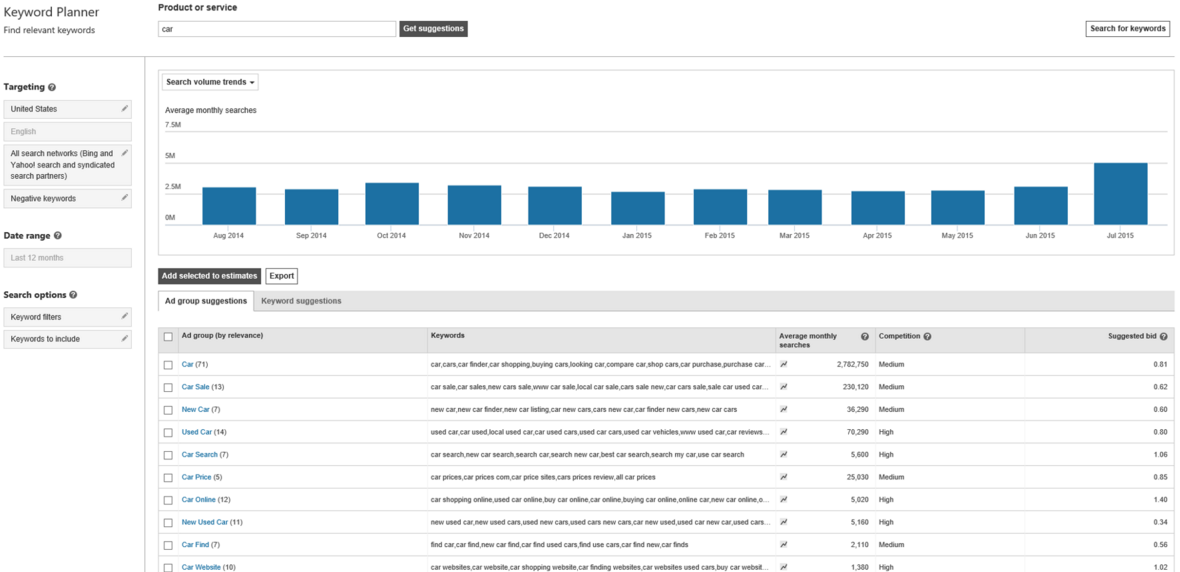
Task: Click the Oct 2014 bar in the chart
Action: (392, 203)
